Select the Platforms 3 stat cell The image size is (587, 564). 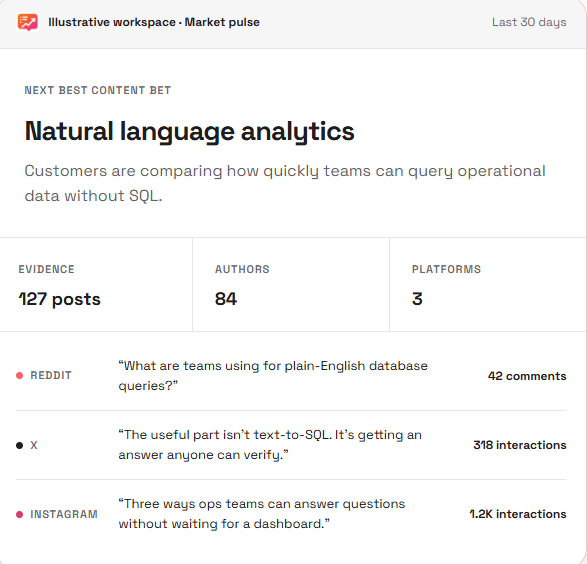(488, 284)
